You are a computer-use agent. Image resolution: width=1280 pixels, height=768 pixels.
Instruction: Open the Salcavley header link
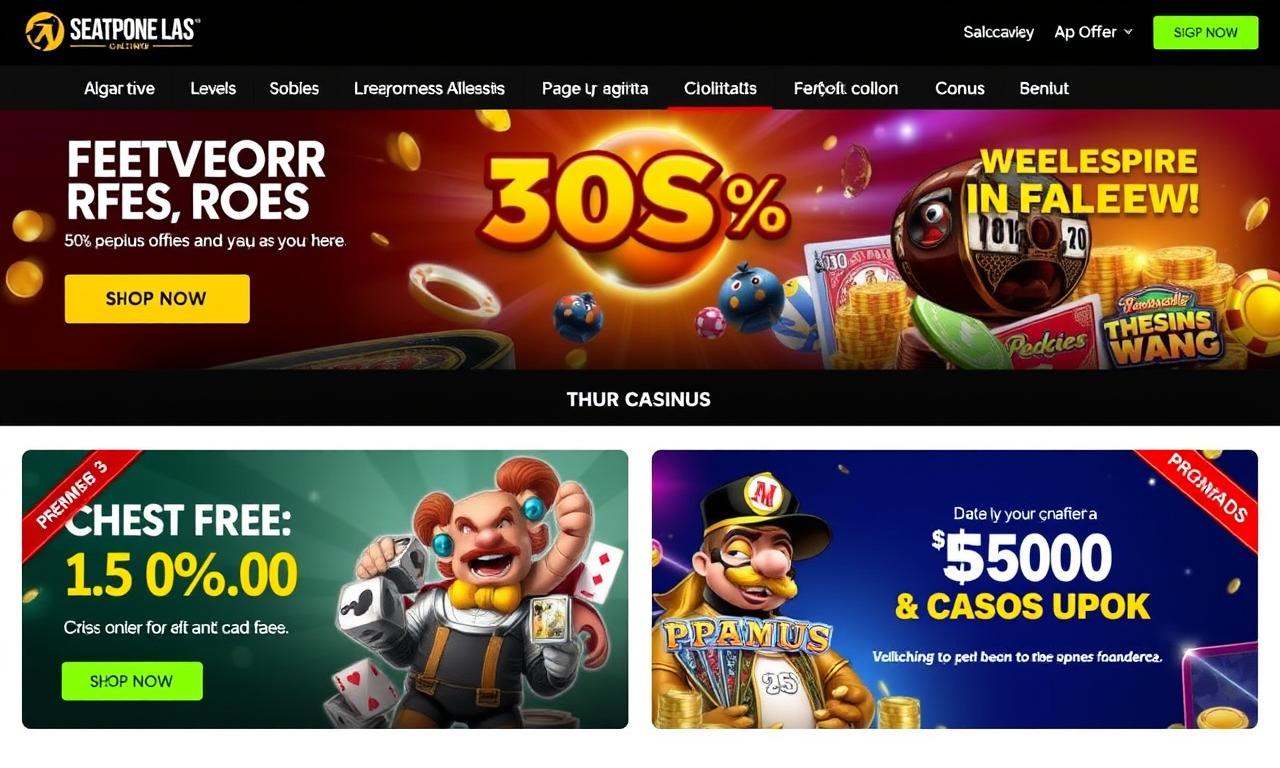[x=998, y=32]
